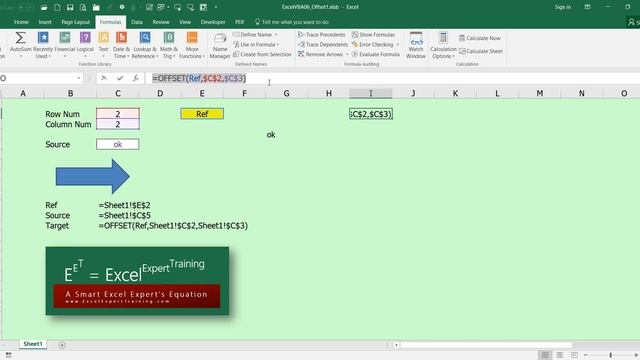Click the horizontal scrollbar

tap(486, 345)
